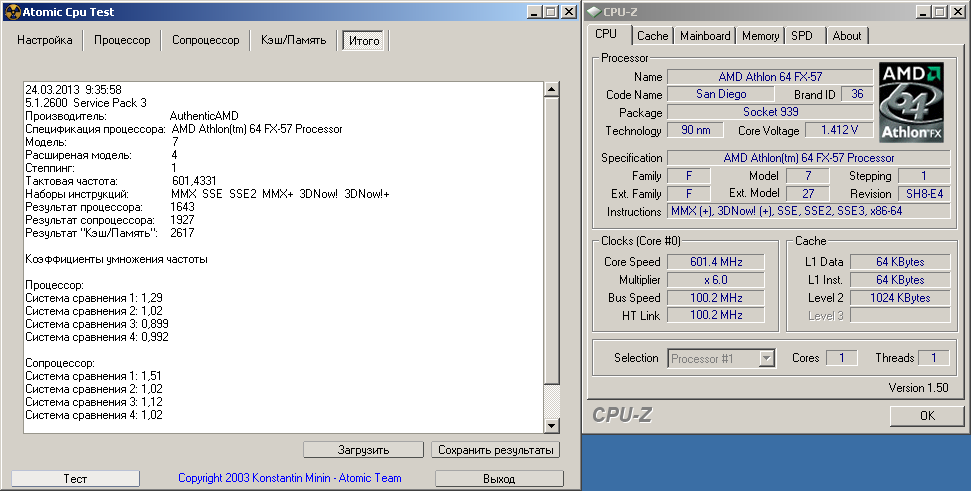Click OK in the CPU-Z window
Viewport: 971px width, 491px height.
click(927, 415)
